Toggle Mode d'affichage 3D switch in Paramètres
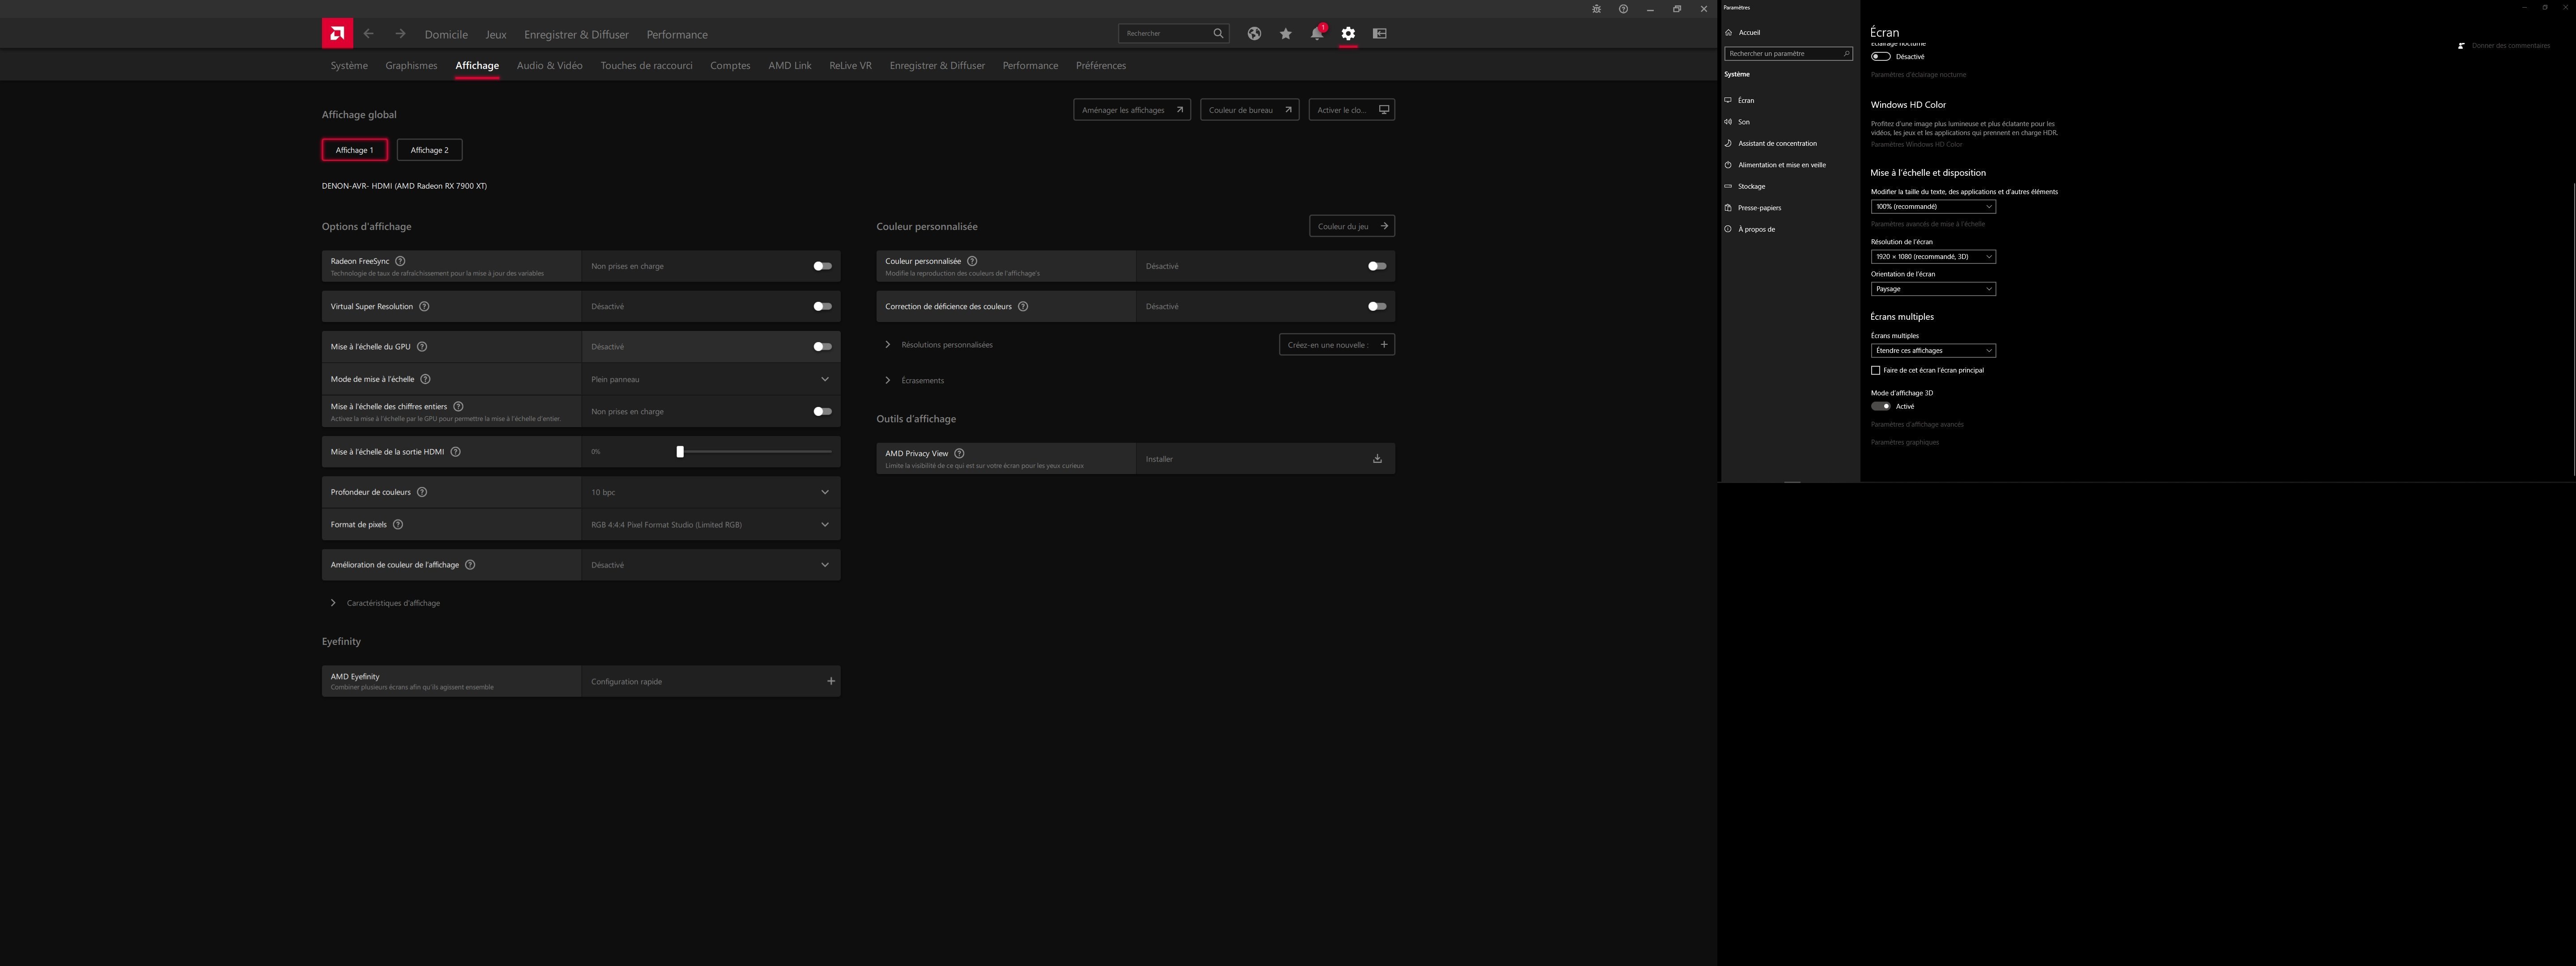This screenshot has width=2576, height=966. [x=1880, y=406]
